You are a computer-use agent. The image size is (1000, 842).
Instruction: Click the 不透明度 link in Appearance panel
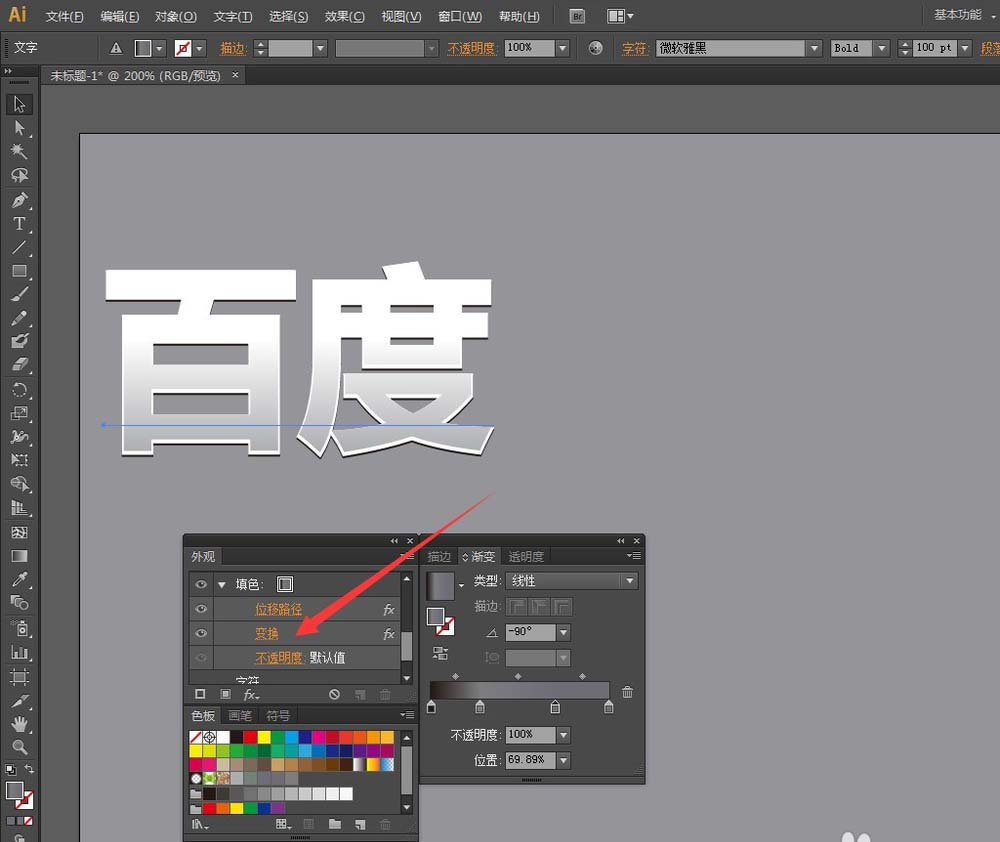[x=279, y=658]
